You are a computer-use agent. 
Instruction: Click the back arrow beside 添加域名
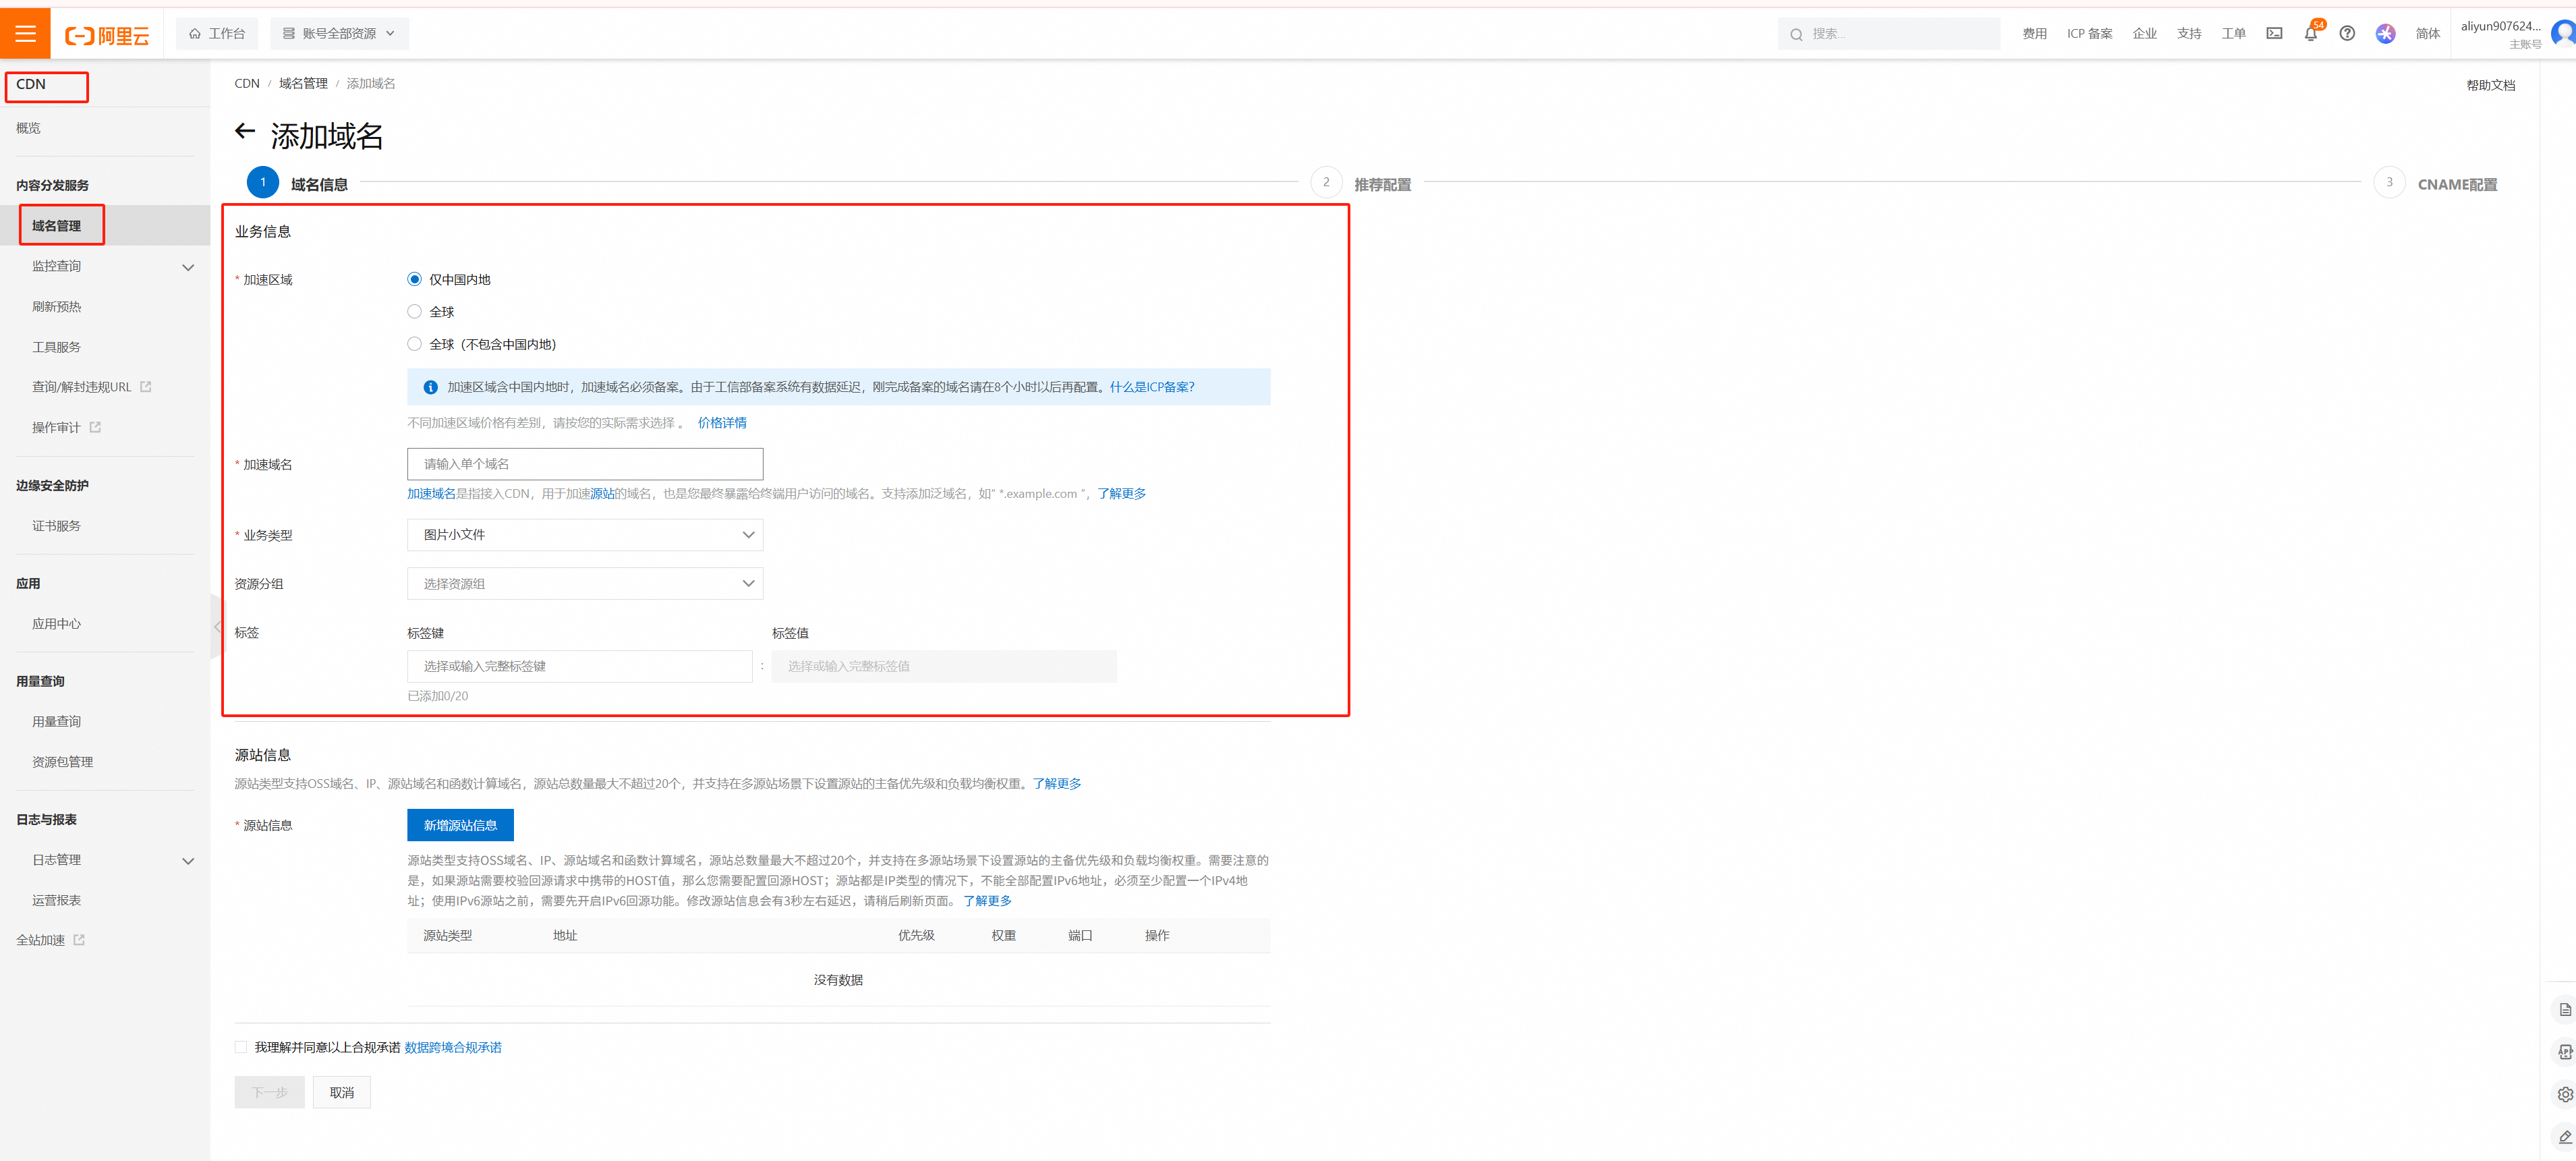245,132
